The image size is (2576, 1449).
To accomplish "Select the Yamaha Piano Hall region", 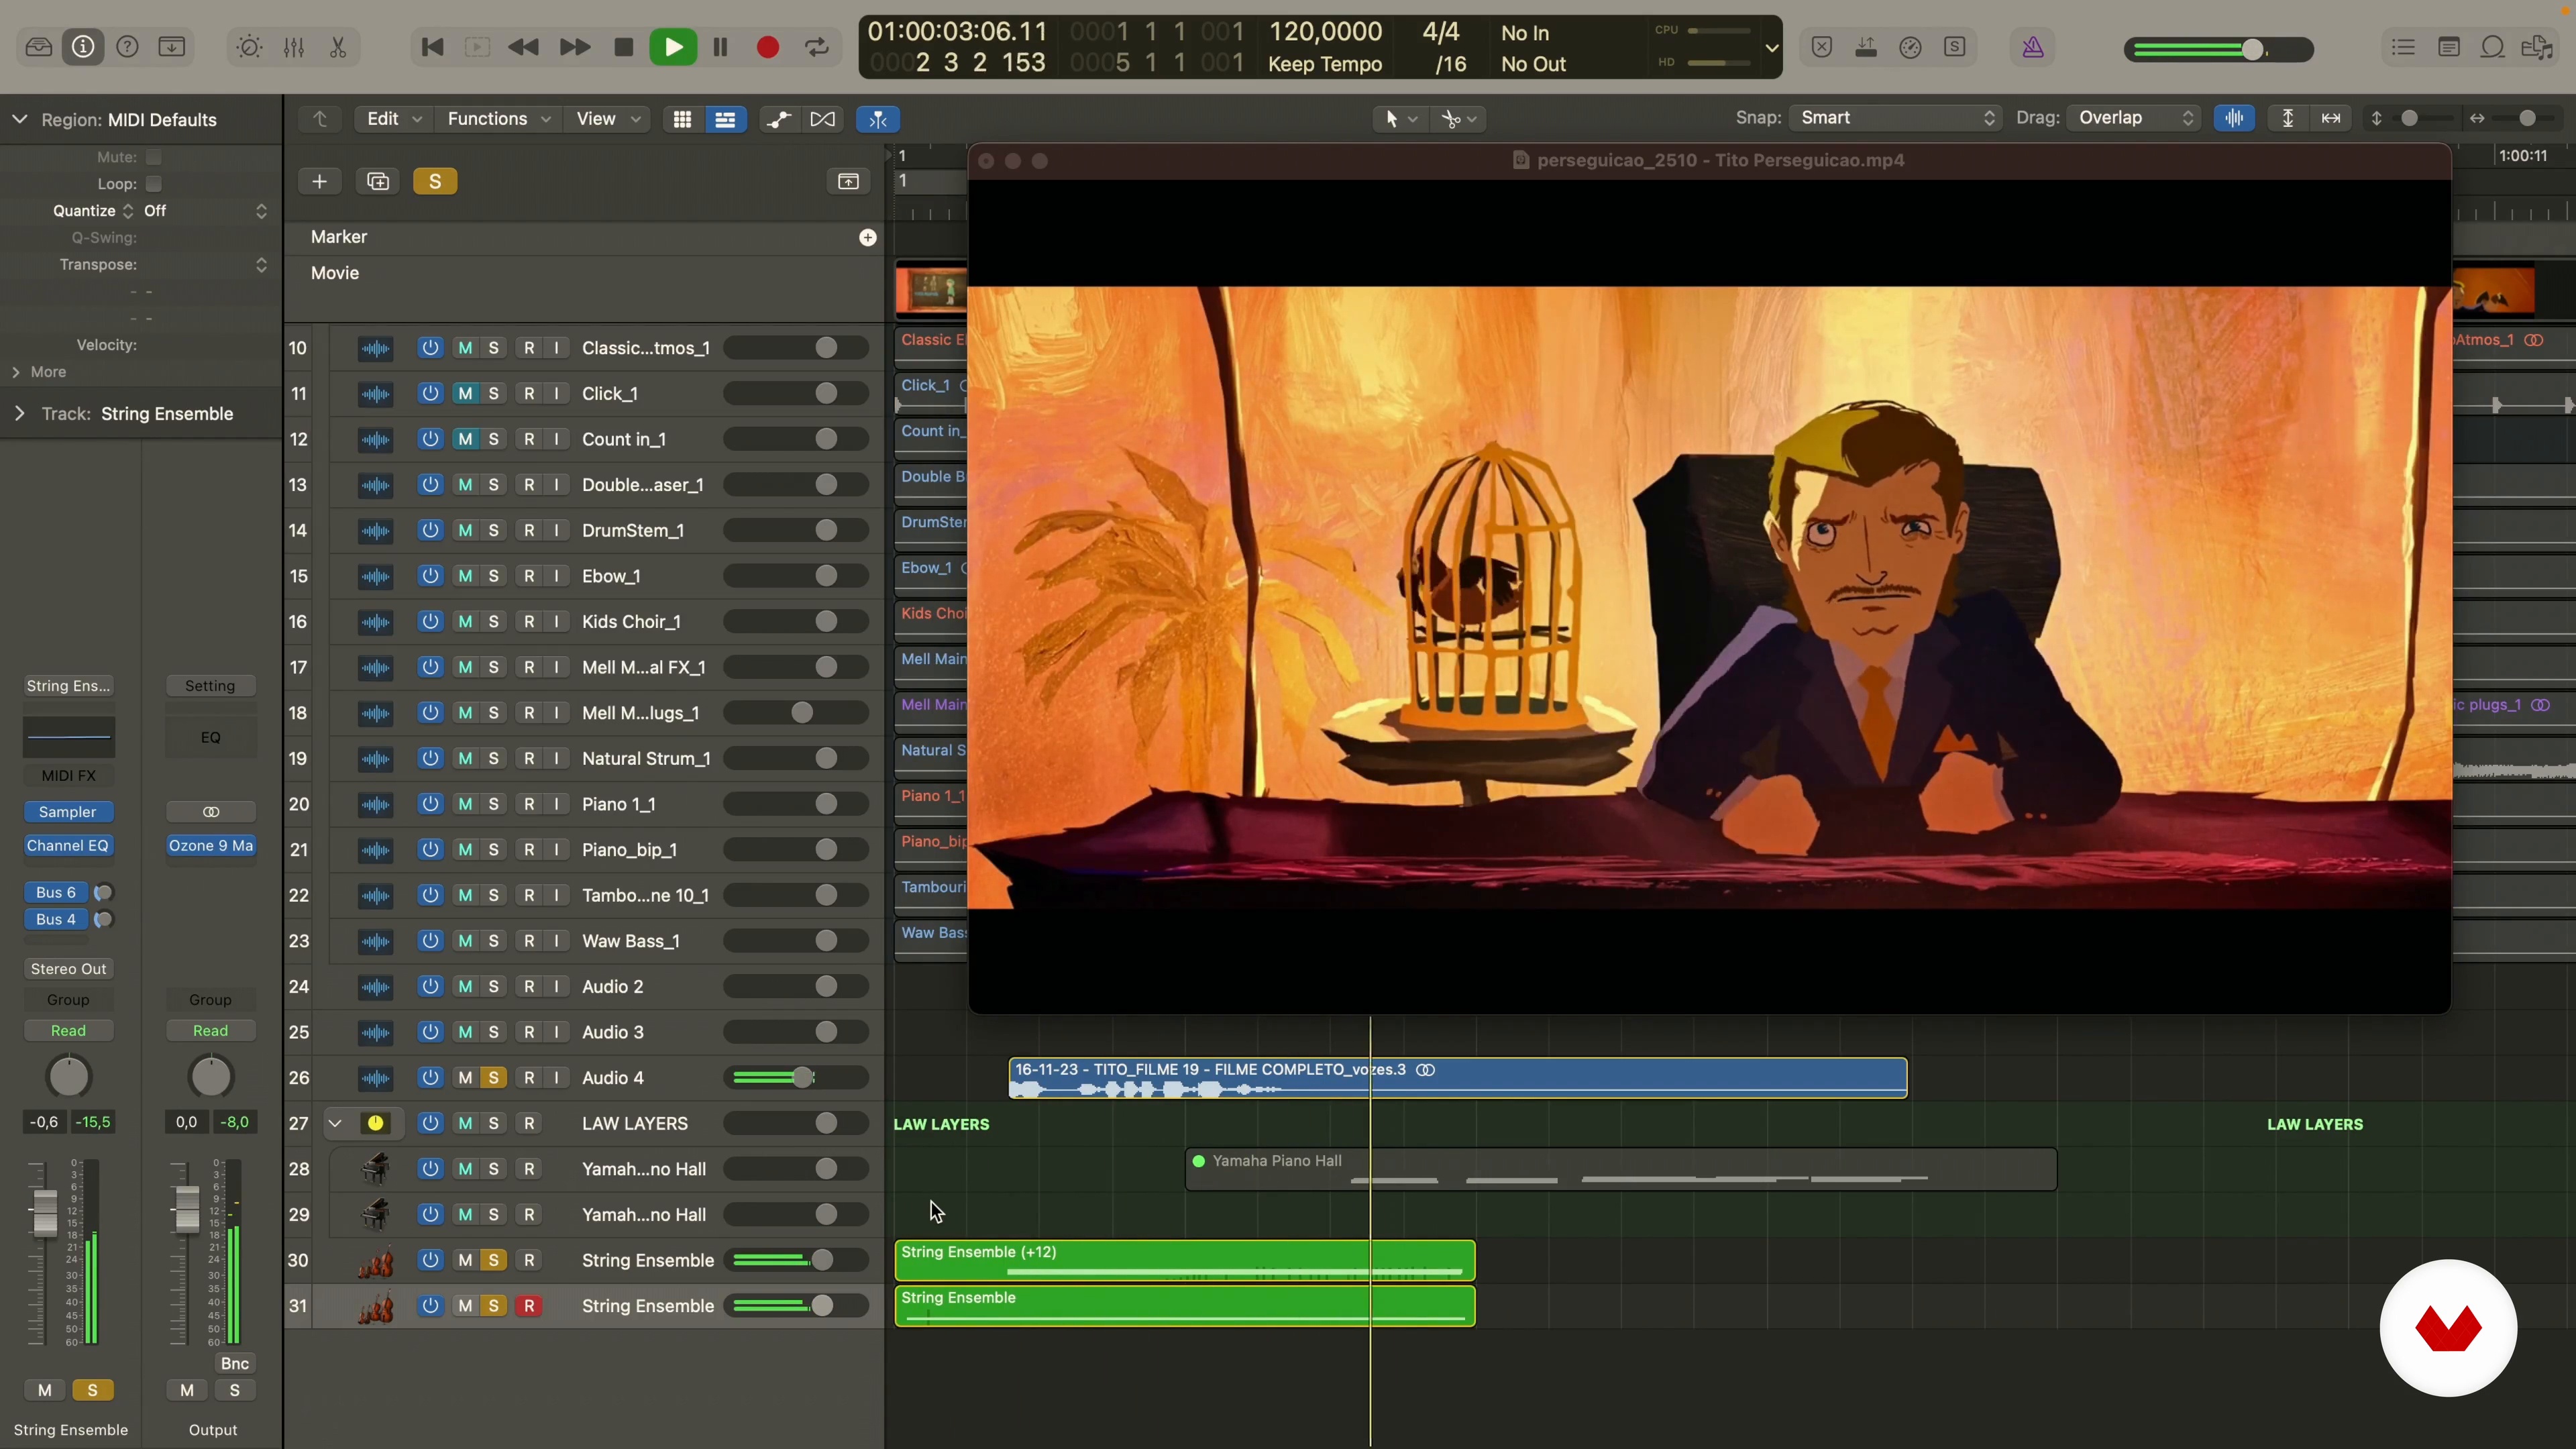I will pos(1620,1169).
